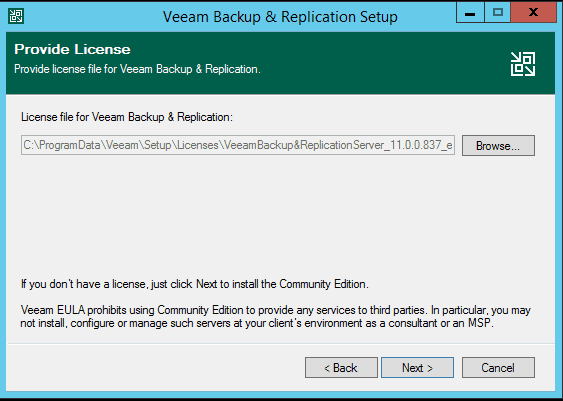563x401 pixels.
Task: Click the version number 11.0.0.837 in path
Action: click(415, 145)
